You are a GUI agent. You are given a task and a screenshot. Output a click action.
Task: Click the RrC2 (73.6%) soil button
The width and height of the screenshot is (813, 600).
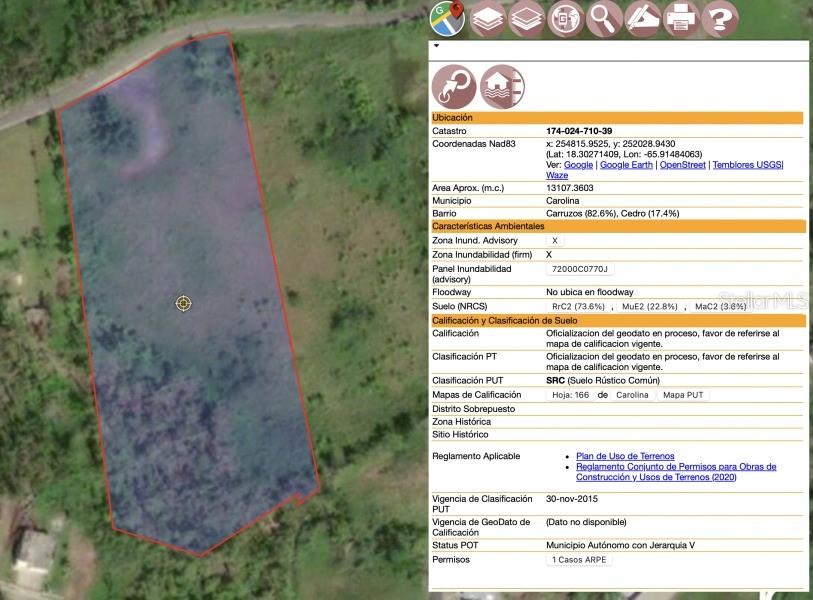578,306
